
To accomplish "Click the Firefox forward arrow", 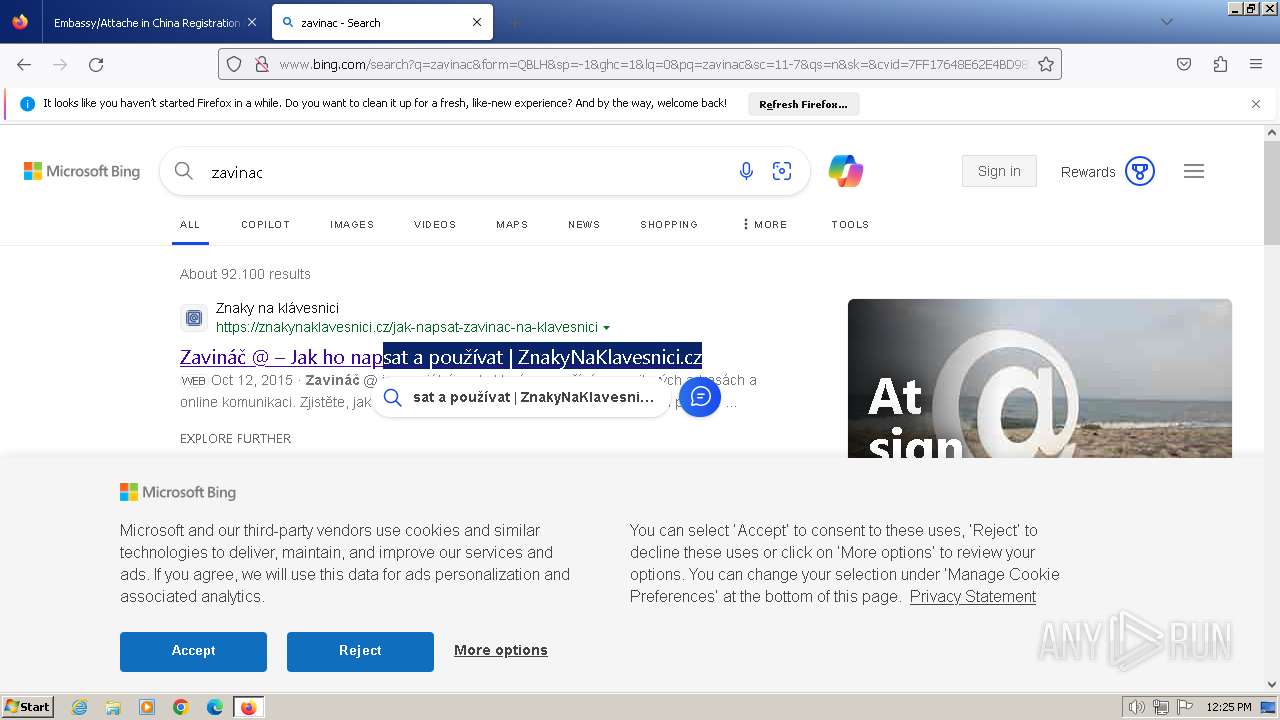I will [60, 64].
